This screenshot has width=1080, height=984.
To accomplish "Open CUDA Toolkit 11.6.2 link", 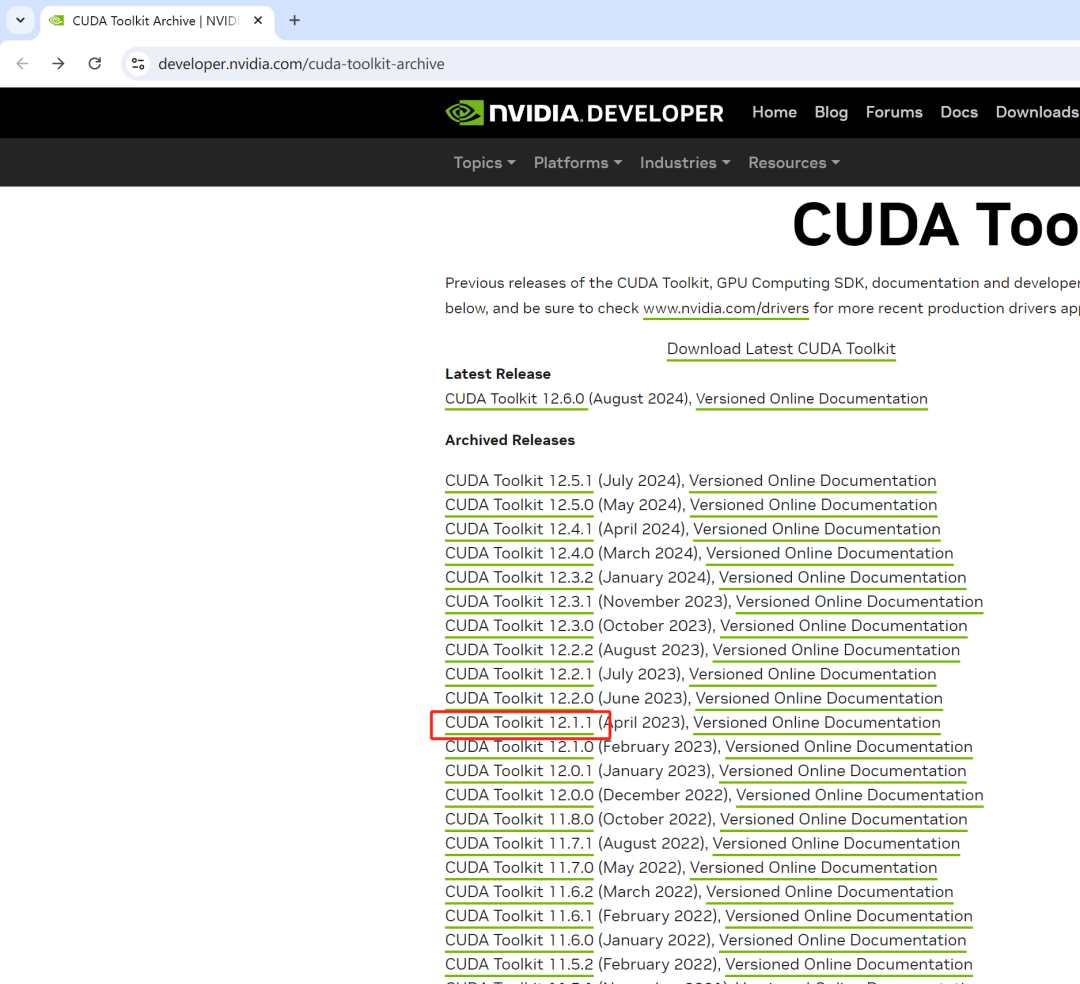I will 519,892.
